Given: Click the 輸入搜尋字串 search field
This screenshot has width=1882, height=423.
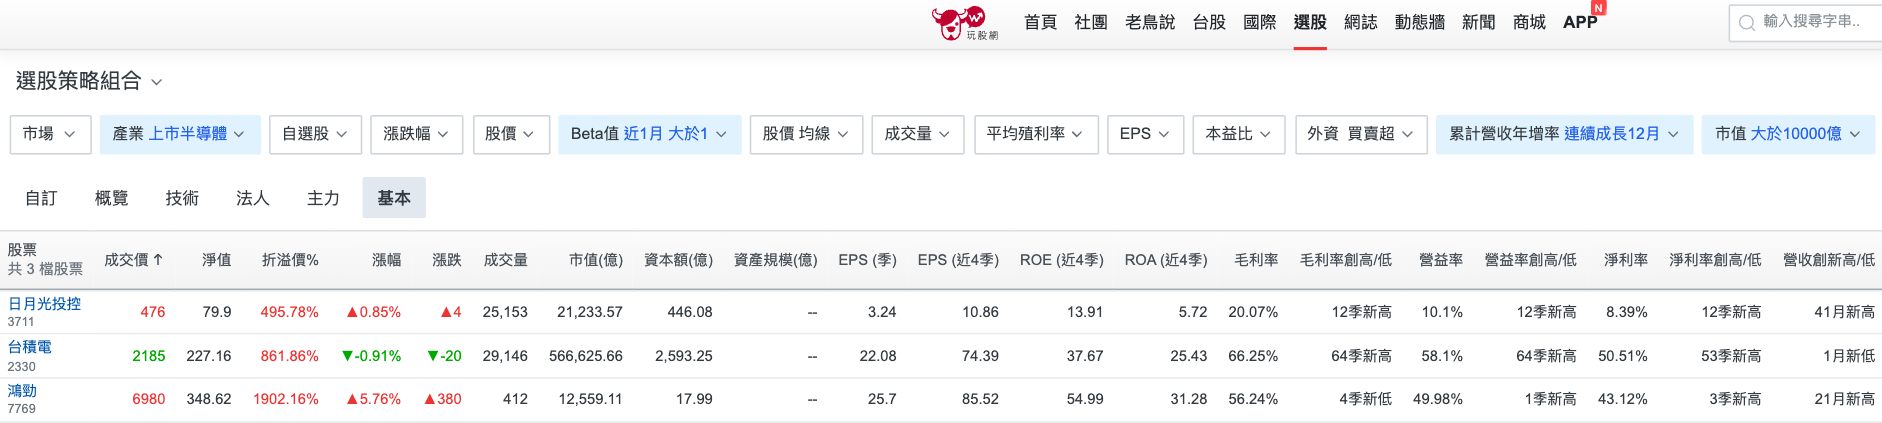Looking at the screenshot, I should point(1805,22).
